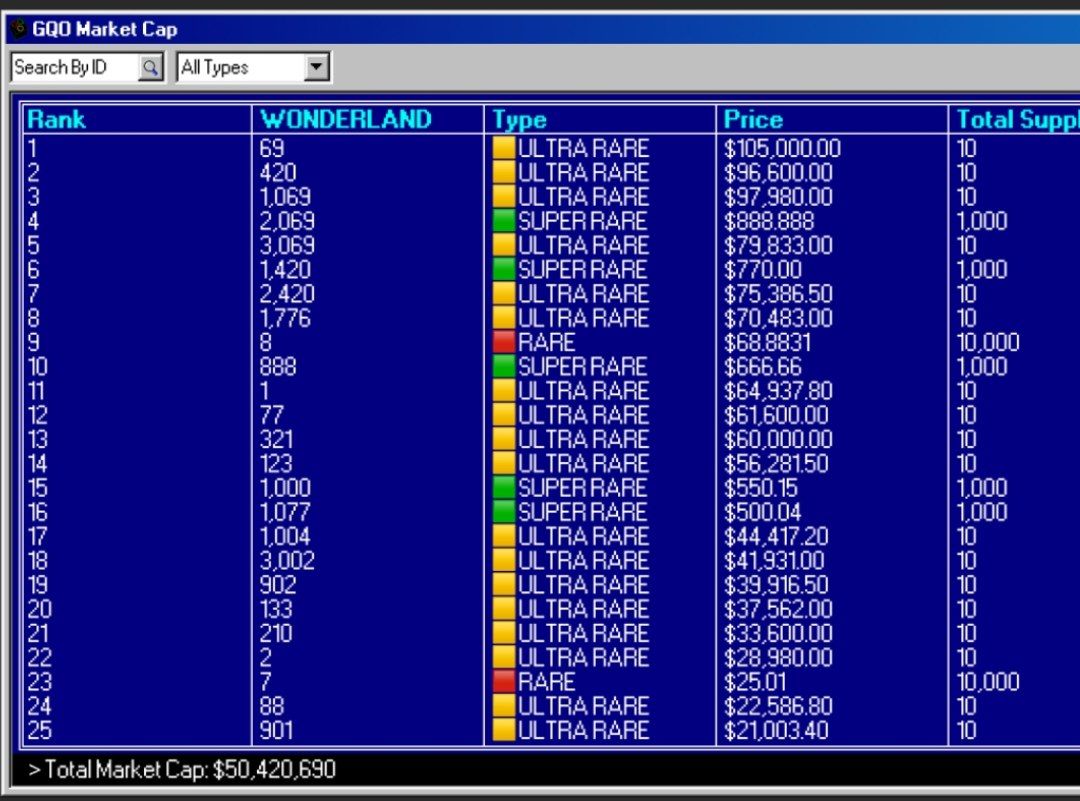The width and height of the screenshot is (1080, 801).
Task: Sort by the Type column header
Action: pos(519,119)
